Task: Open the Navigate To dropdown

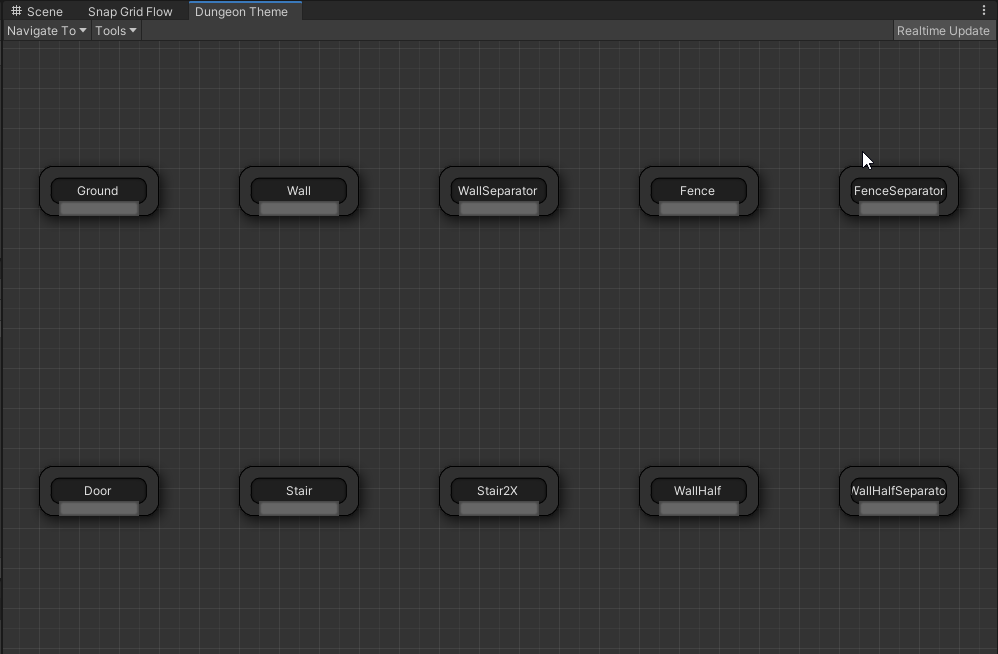Action: pyautogui.click(x=46, y=31)
